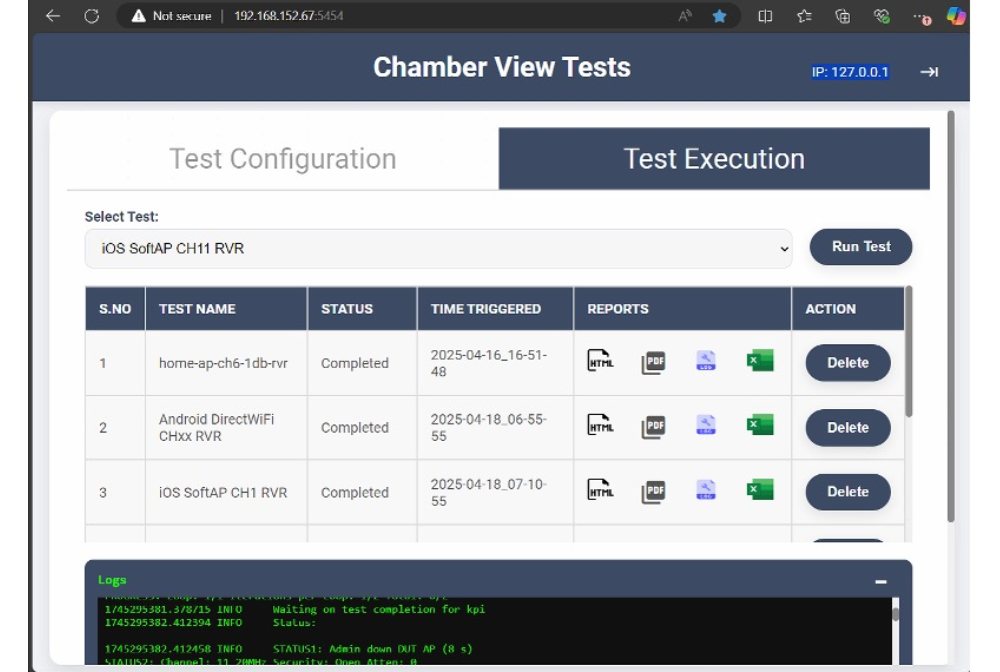The width and height of the screenshot is (1000, 672).
Task: Collapse the Logs panel
Action: point(881,581)
